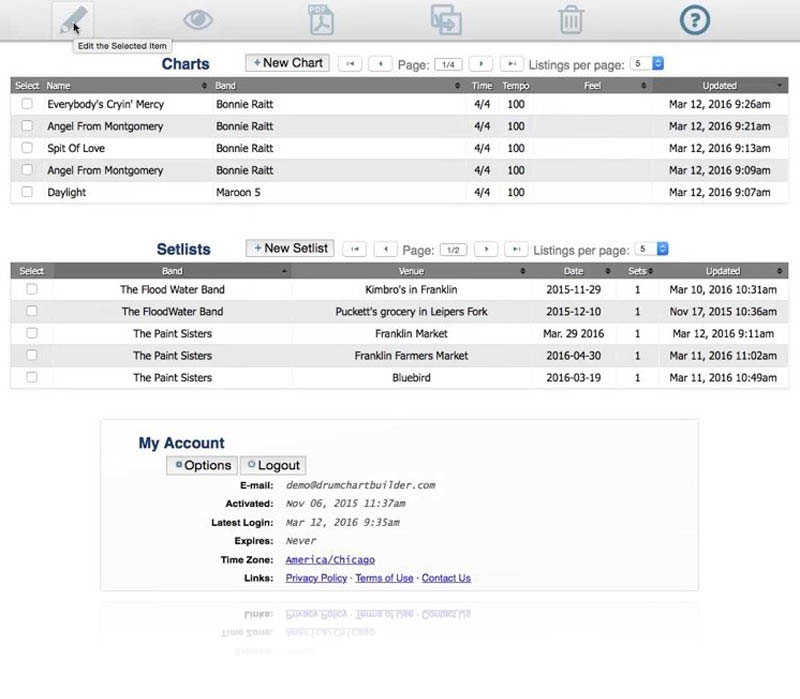Click the New Chart button
The width and height of the screenshot is (800, 699).
tap(288, 63)
